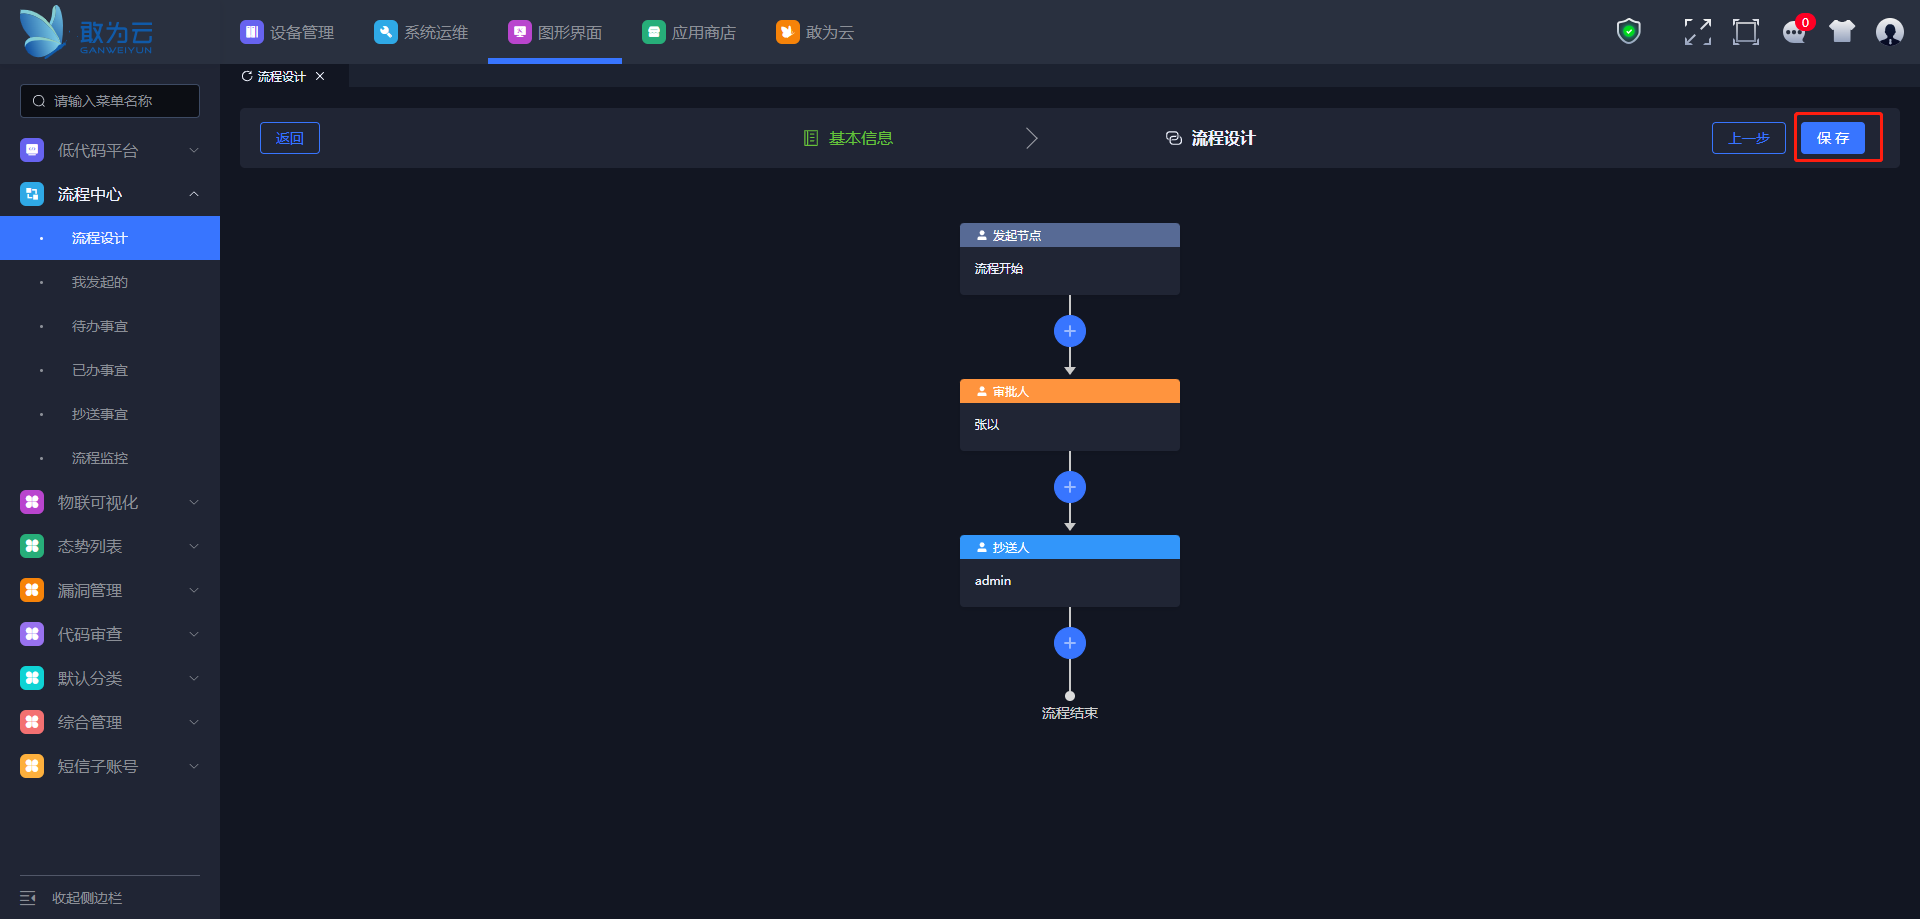The width and height of the screenshot is (1920, 919).
Task: Add node after the 发起节点 card
Action: click(x=1070, y=331)
